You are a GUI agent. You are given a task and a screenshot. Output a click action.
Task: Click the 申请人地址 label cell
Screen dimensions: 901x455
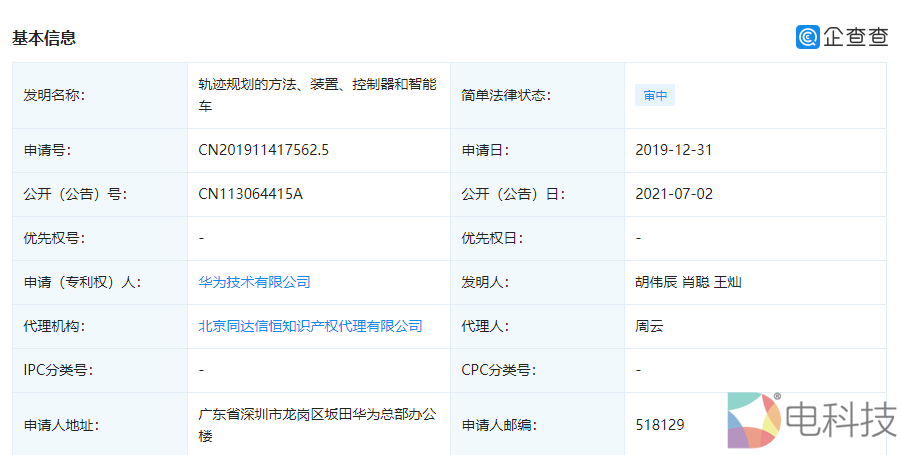tap(100, 424)
